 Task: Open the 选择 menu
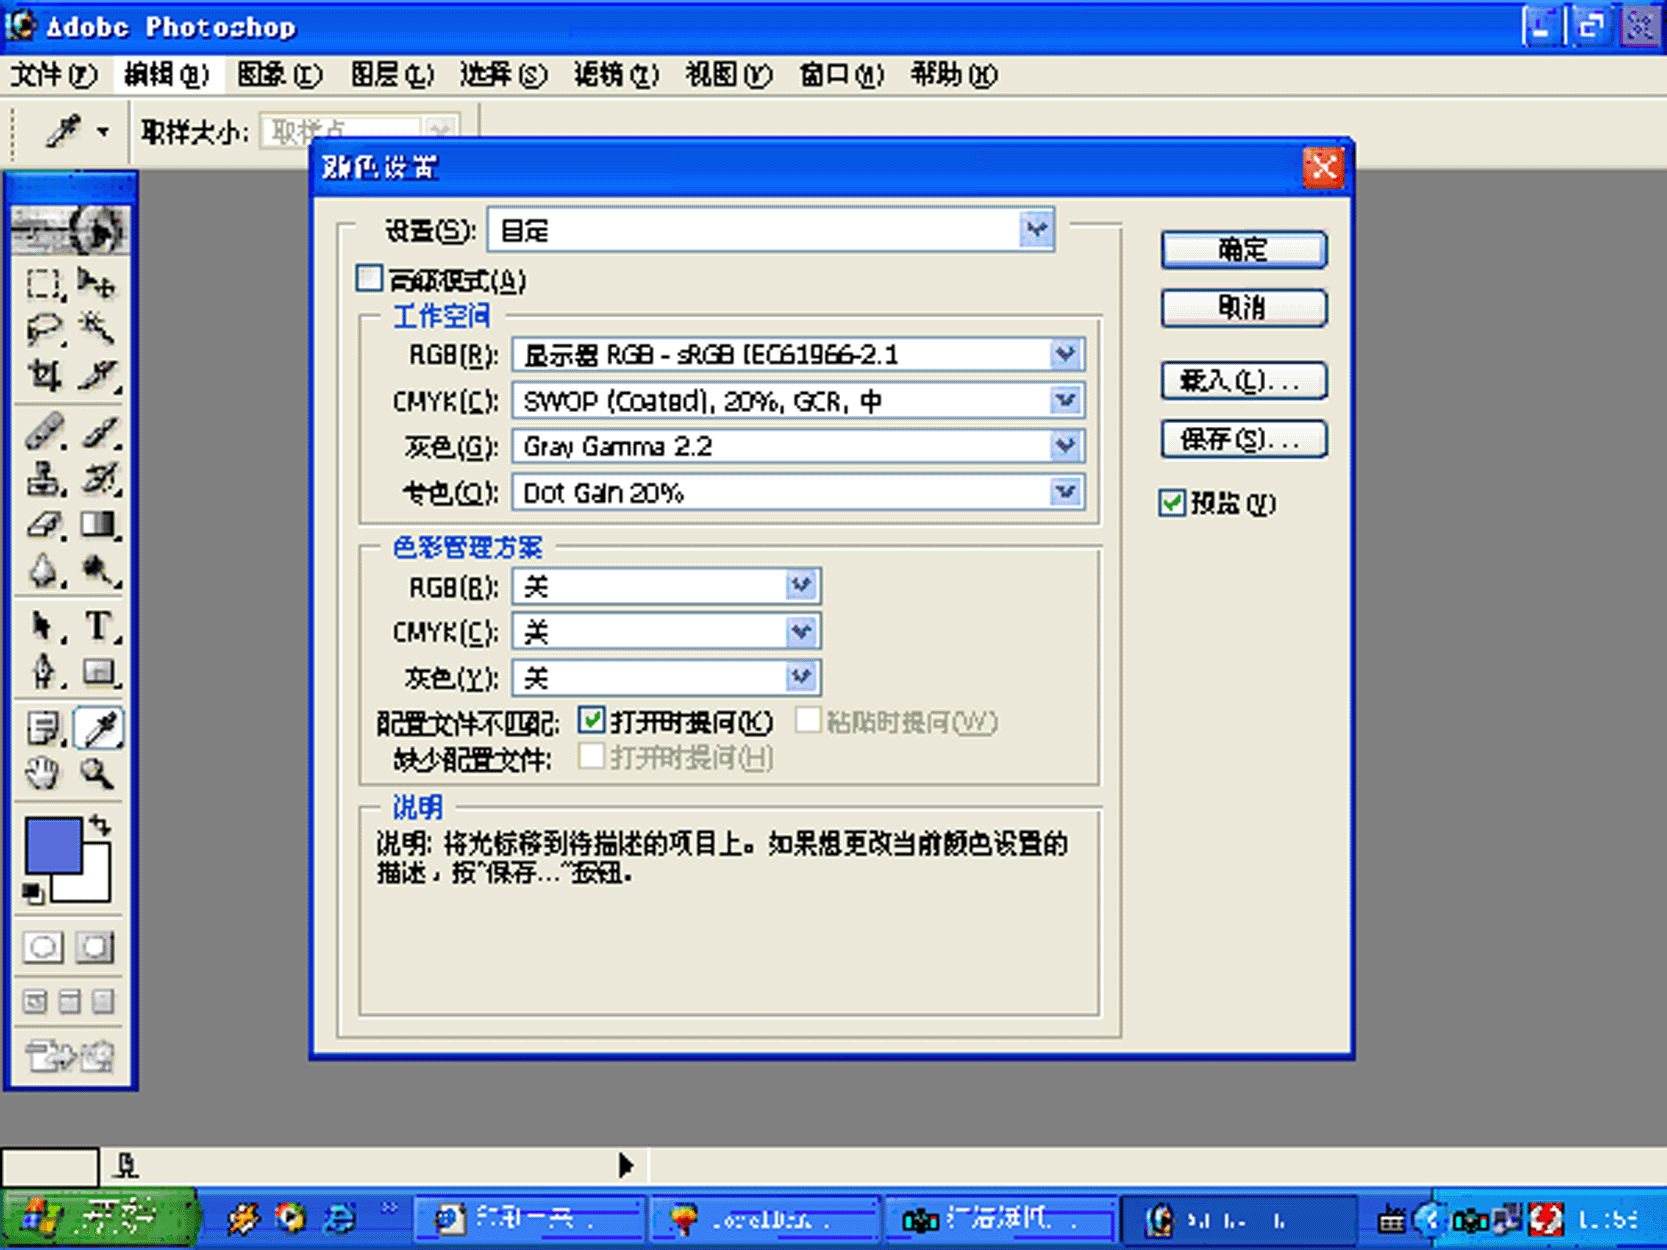[x=503, y=75]
